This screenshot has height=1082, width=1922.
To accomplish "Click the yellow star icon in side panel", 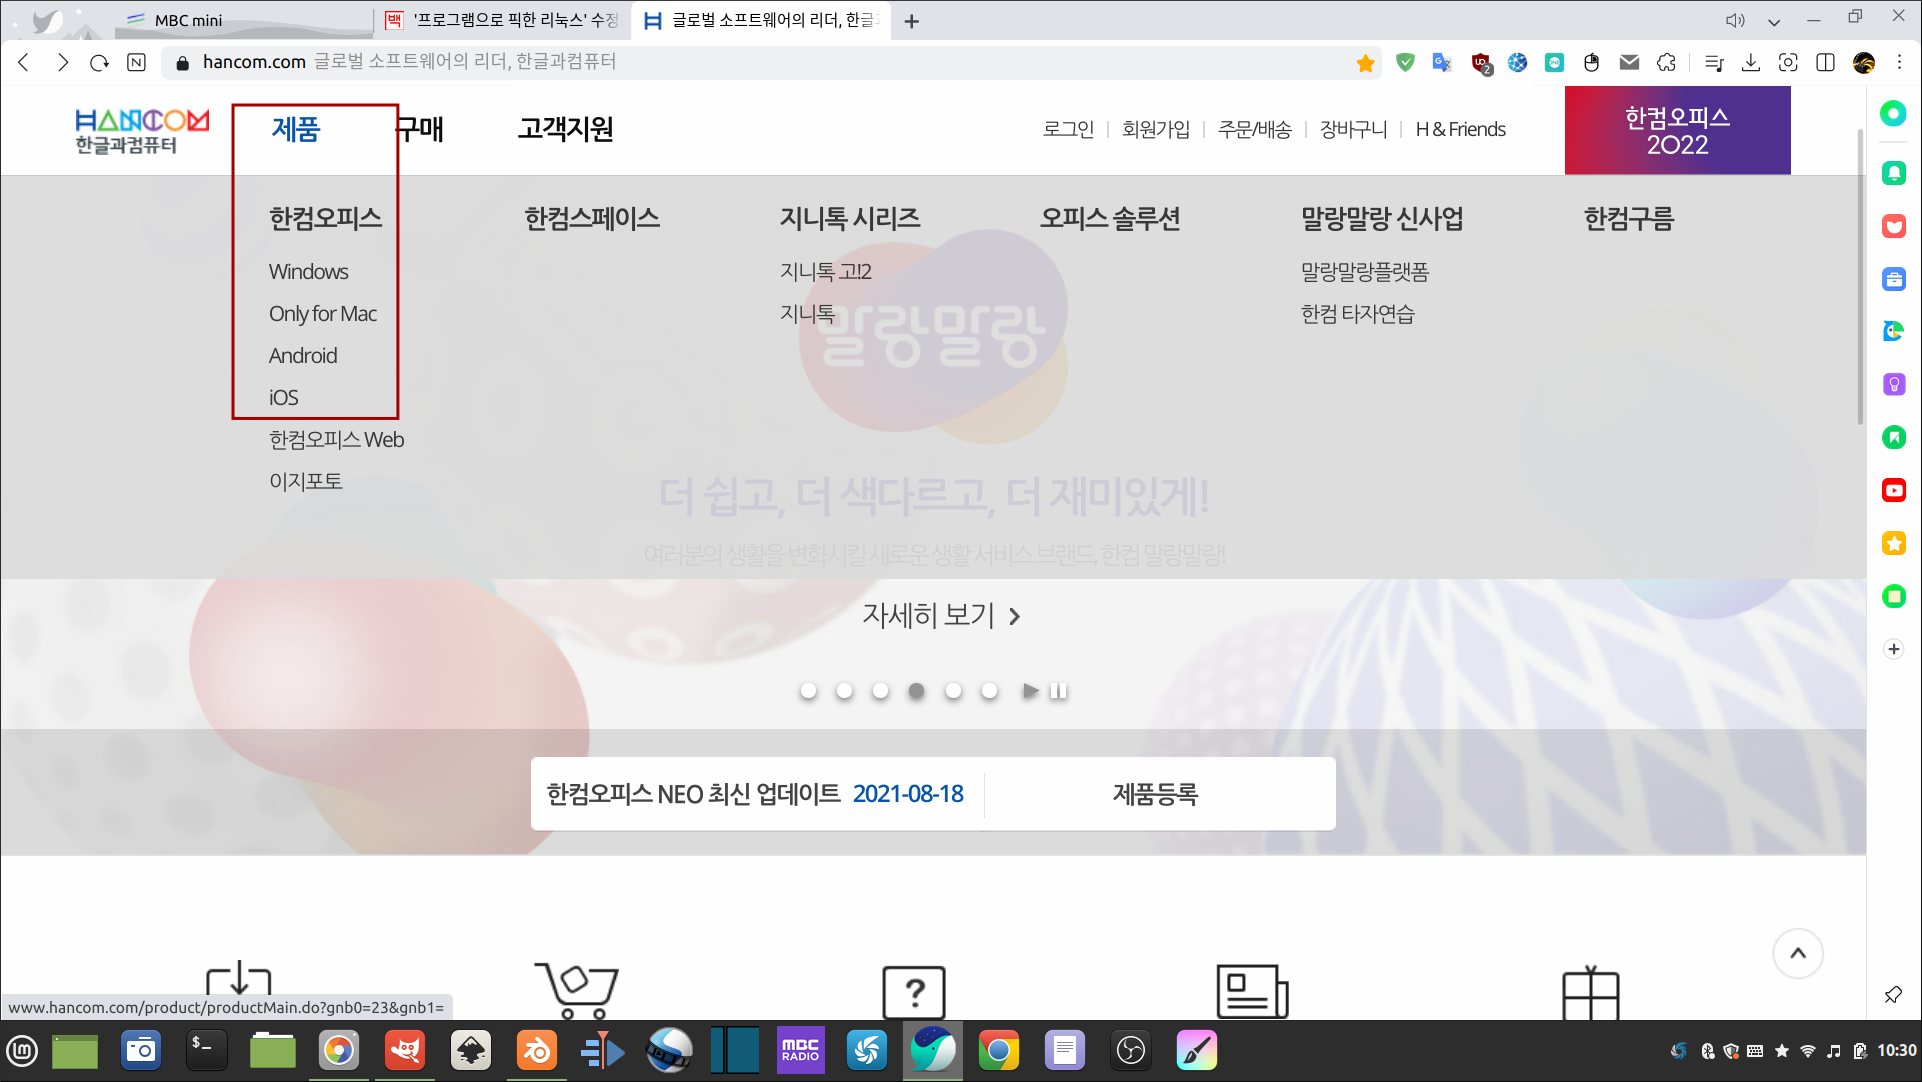I will pos(1894,543).
